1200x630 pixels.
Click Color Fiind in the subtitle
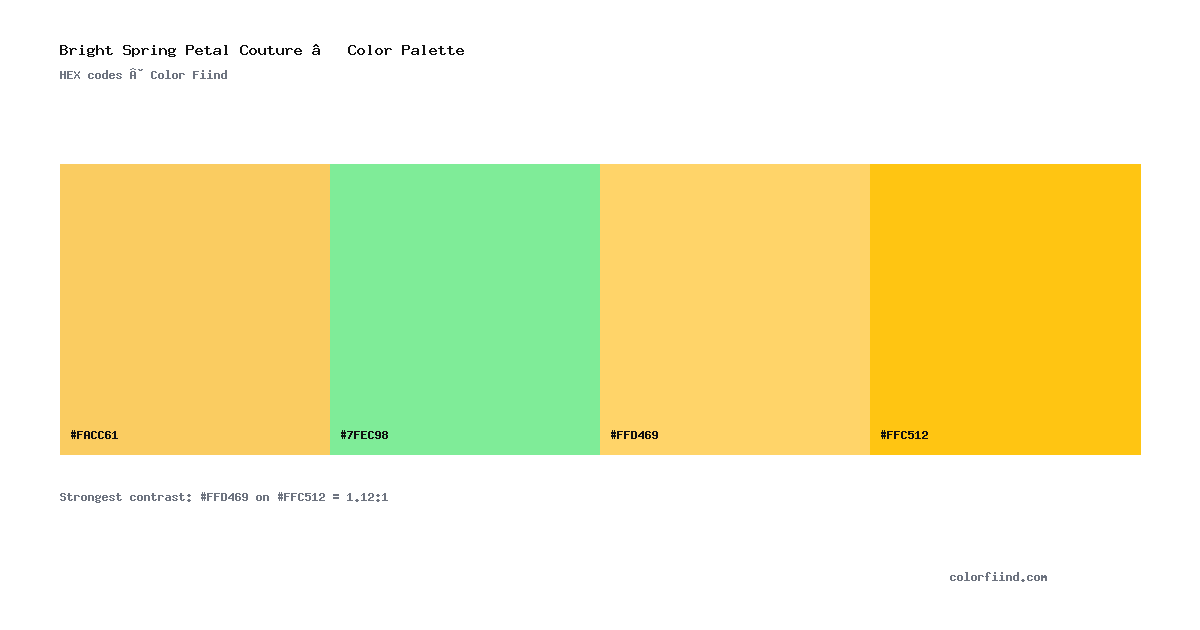pos(189,75)
